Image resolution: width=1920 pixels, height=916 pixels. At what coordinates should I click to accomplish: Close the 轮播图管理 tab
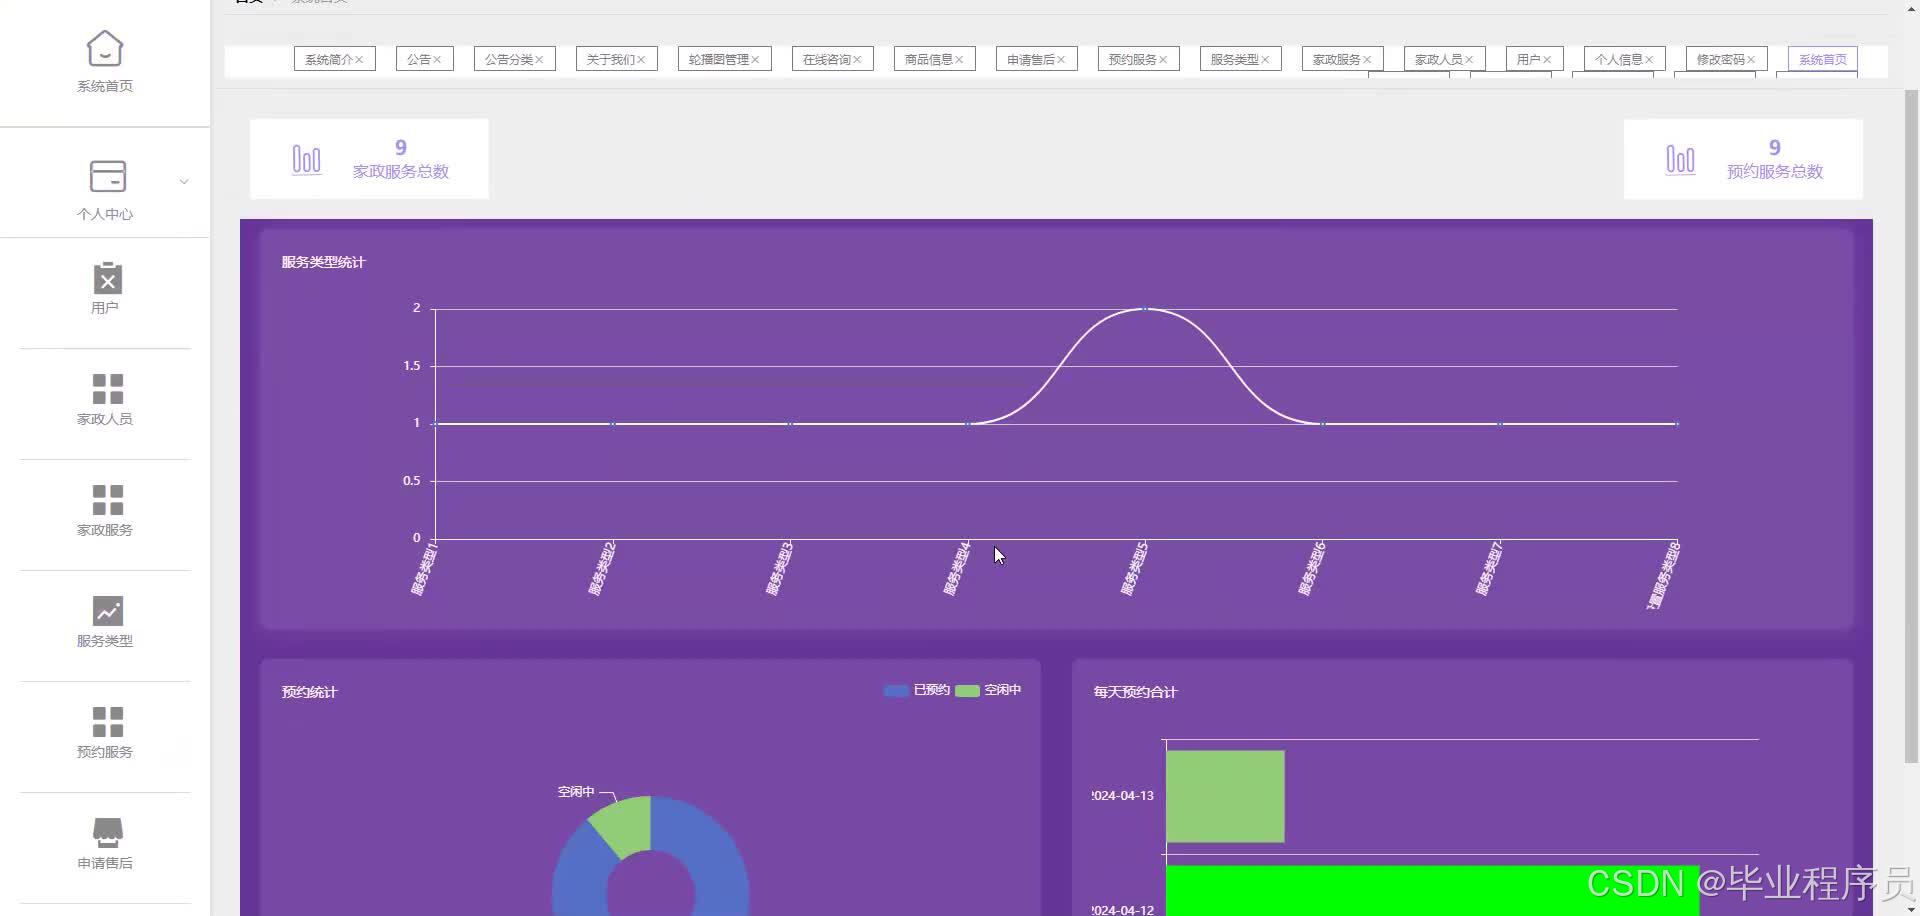click(x=755, y=60)
